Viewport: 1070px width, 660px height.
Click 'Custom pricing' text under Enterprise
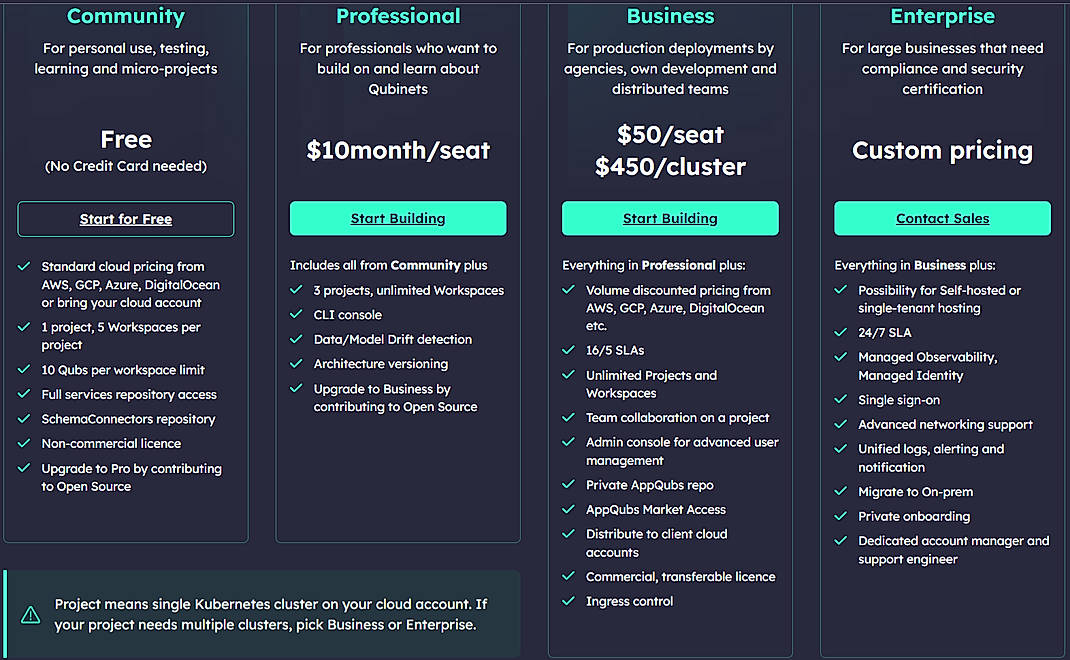[x=942, y=151]
